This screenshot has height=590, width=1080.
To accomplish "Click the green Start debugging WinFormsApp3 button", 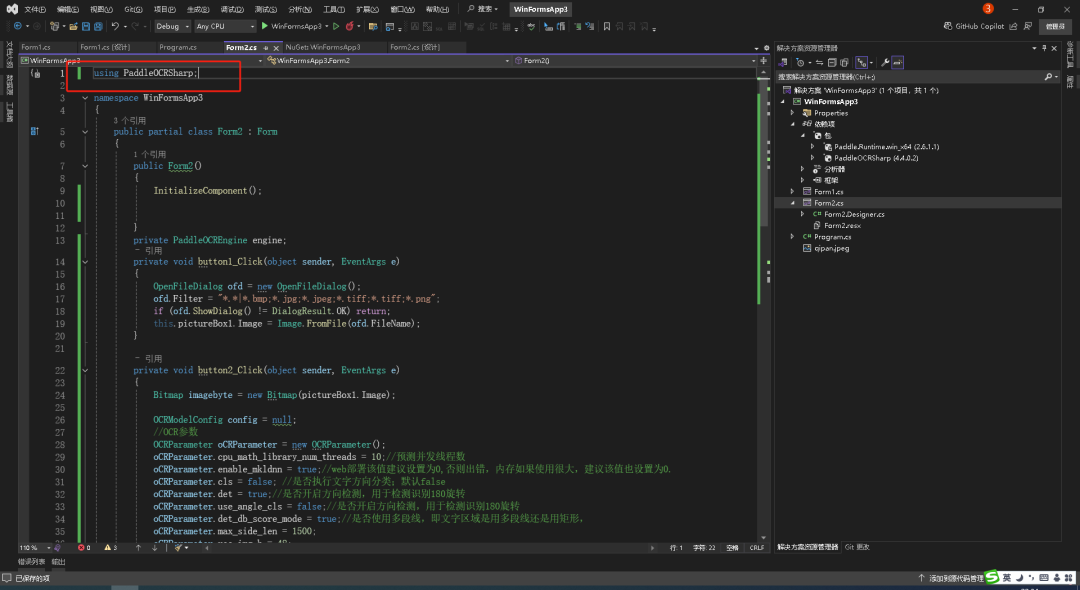I will click(x=264, y=26).
